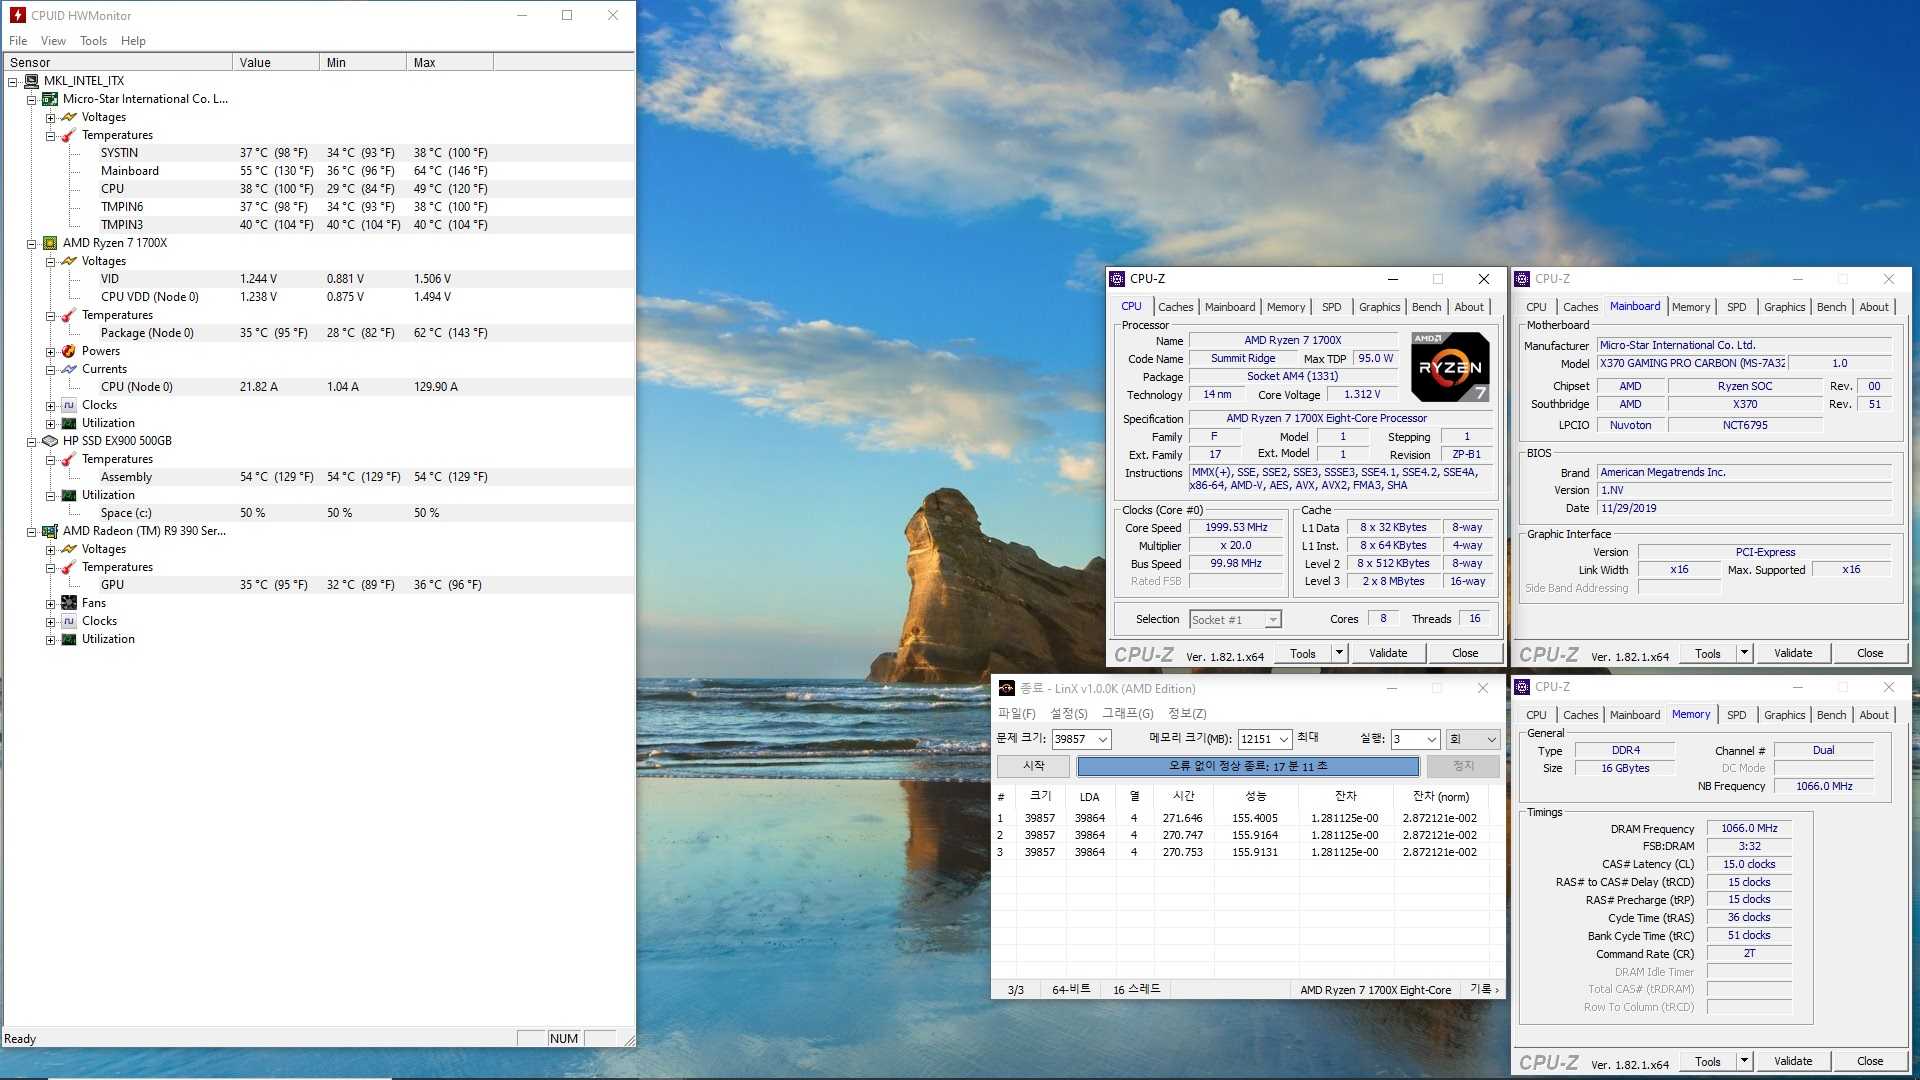The height and width of the screenshot is (1080, 1920).
Task: Open the Tools menu in HWMonitor
Action: tap(93, 41)
